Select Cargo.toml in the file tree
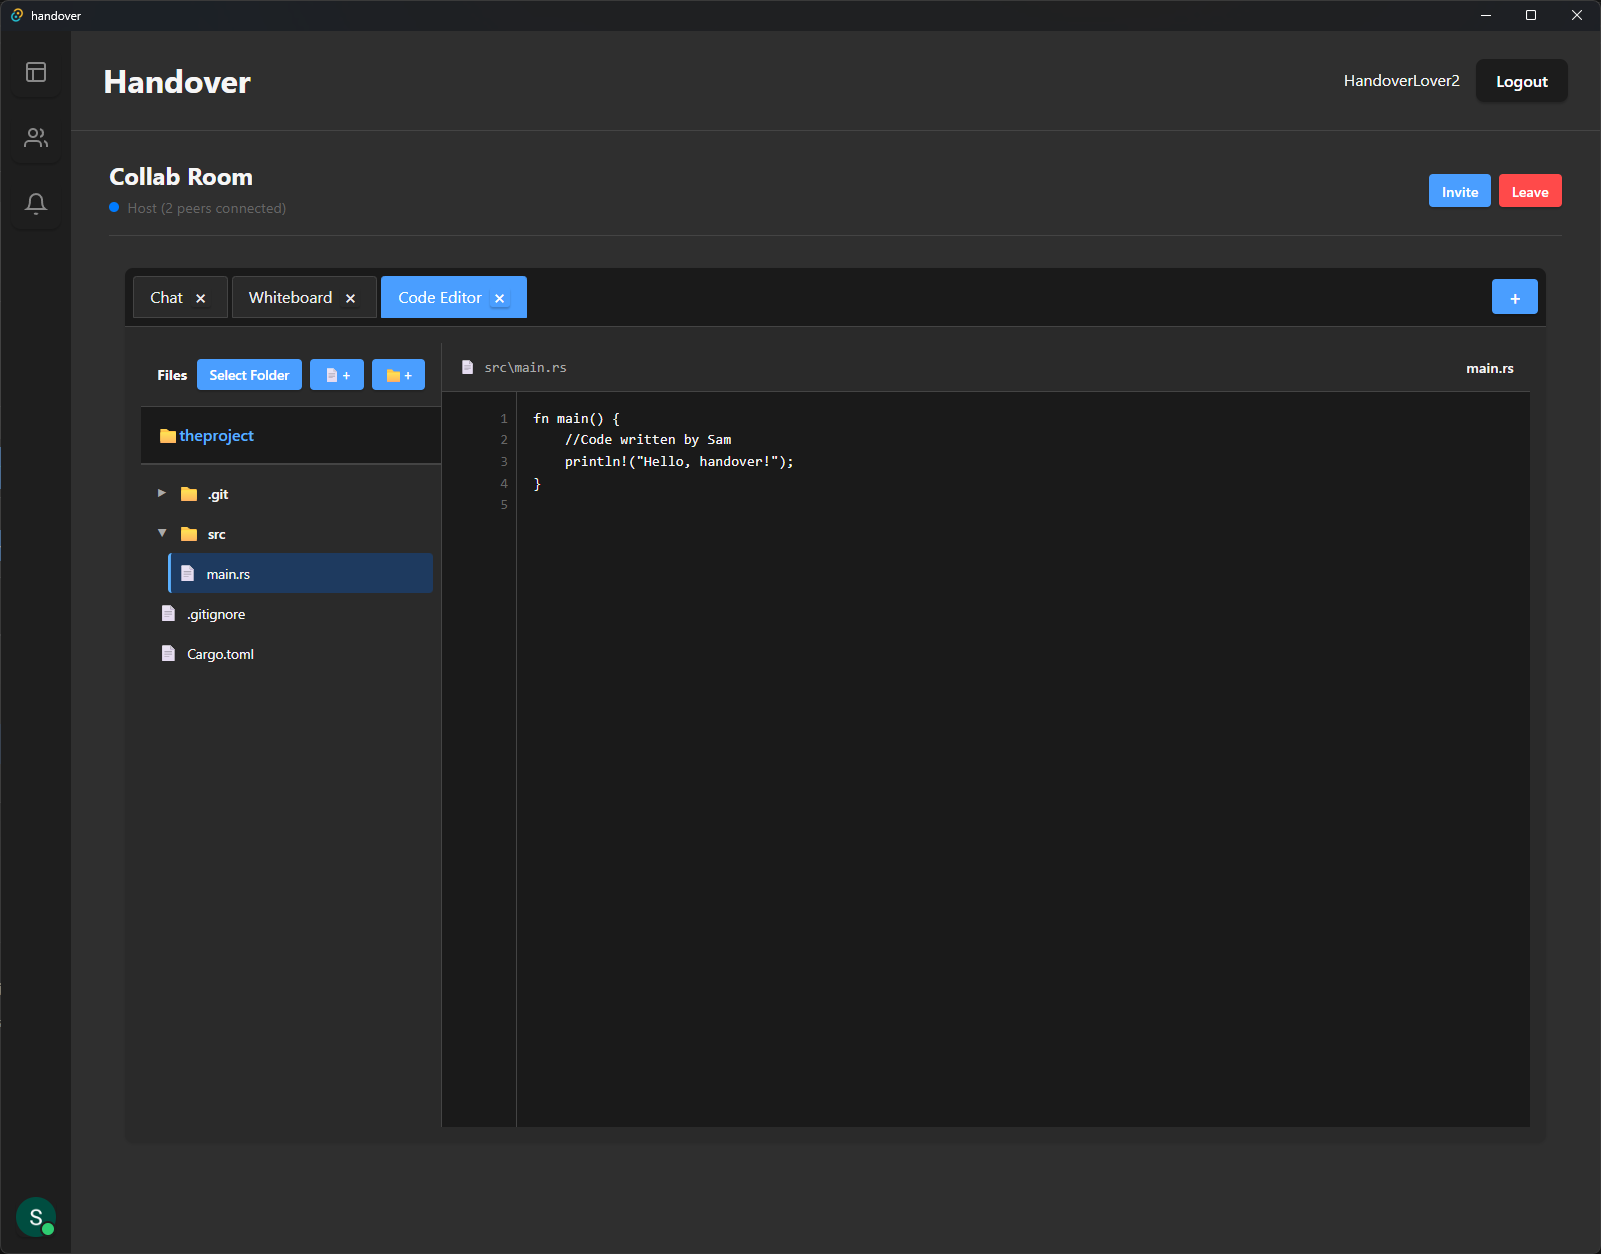The height and width of the screenshot is (1254, 1601). (221, 653)
